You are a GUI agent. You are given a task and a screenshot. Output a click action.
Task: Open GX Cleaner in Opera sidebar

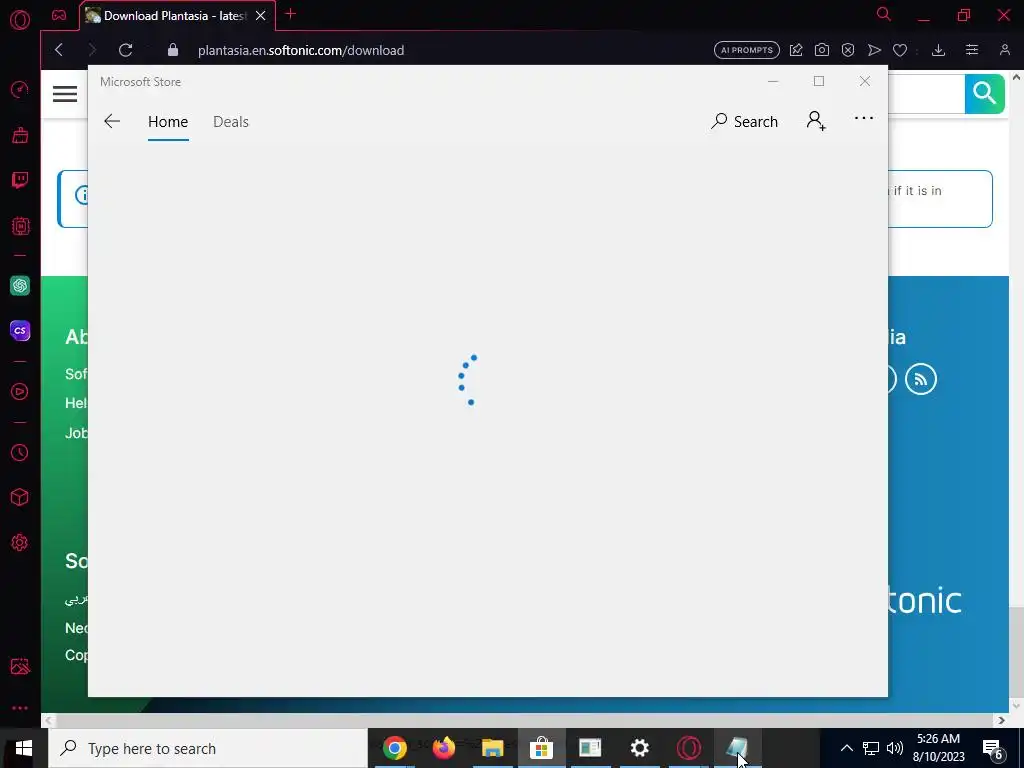pos(20,135)
